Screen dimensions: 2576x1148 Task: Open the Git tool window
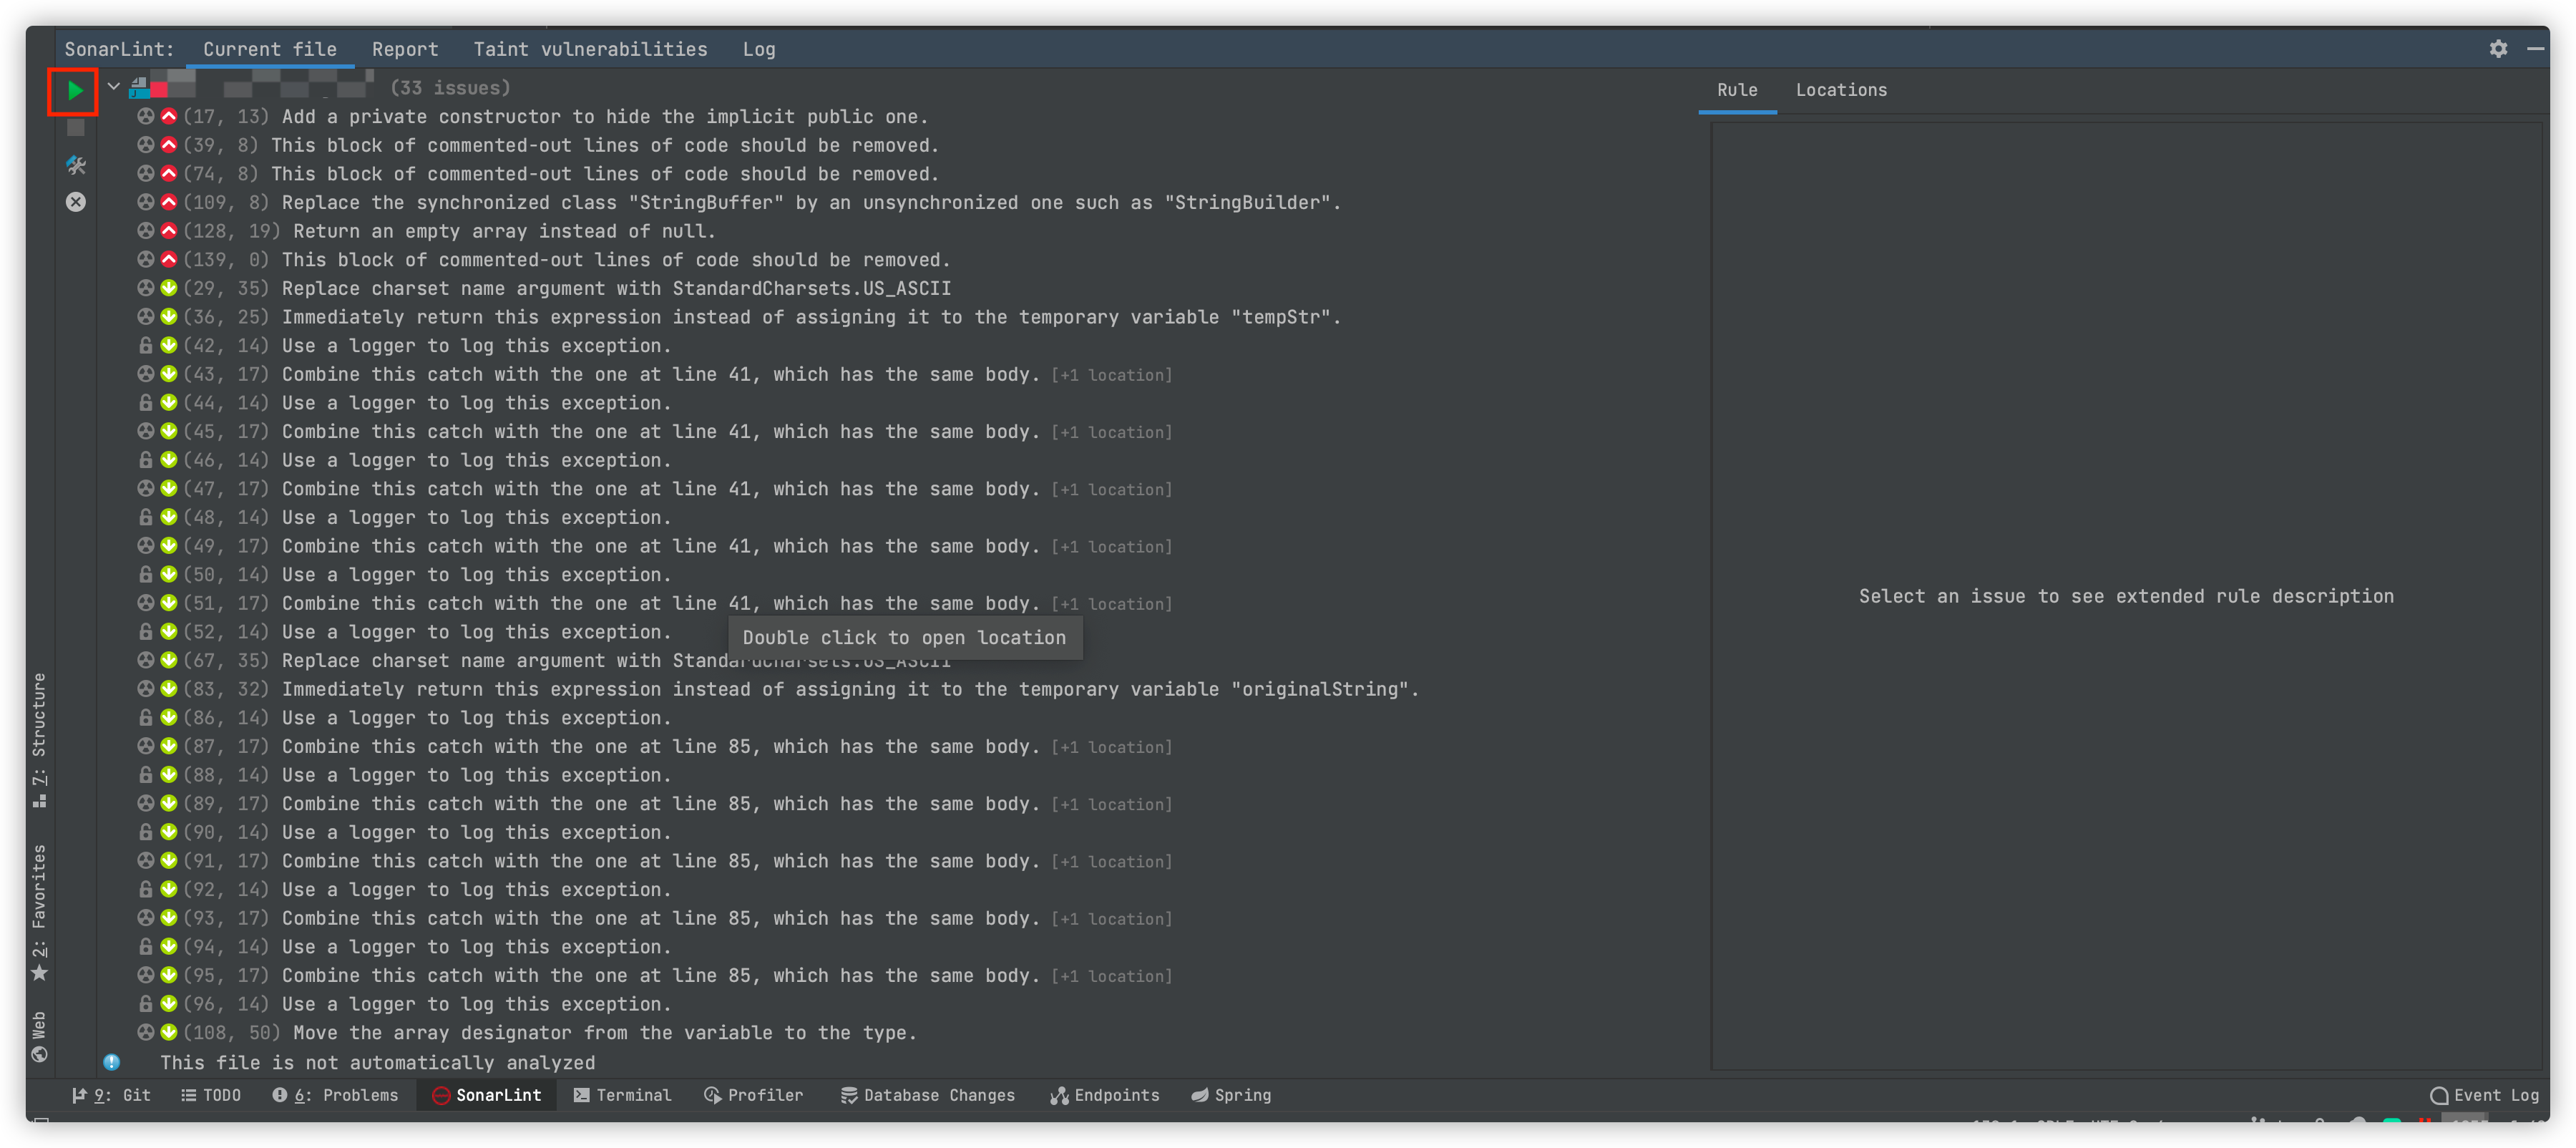[x=111, y=1095]
